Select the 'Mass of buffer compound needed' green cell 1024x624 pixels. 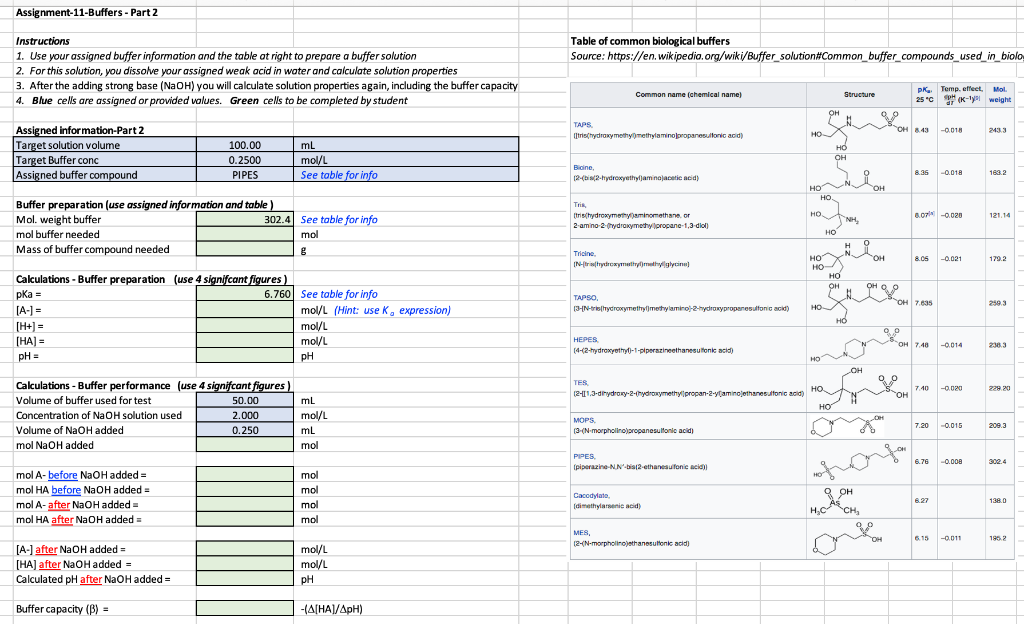[x=245, y=249]
